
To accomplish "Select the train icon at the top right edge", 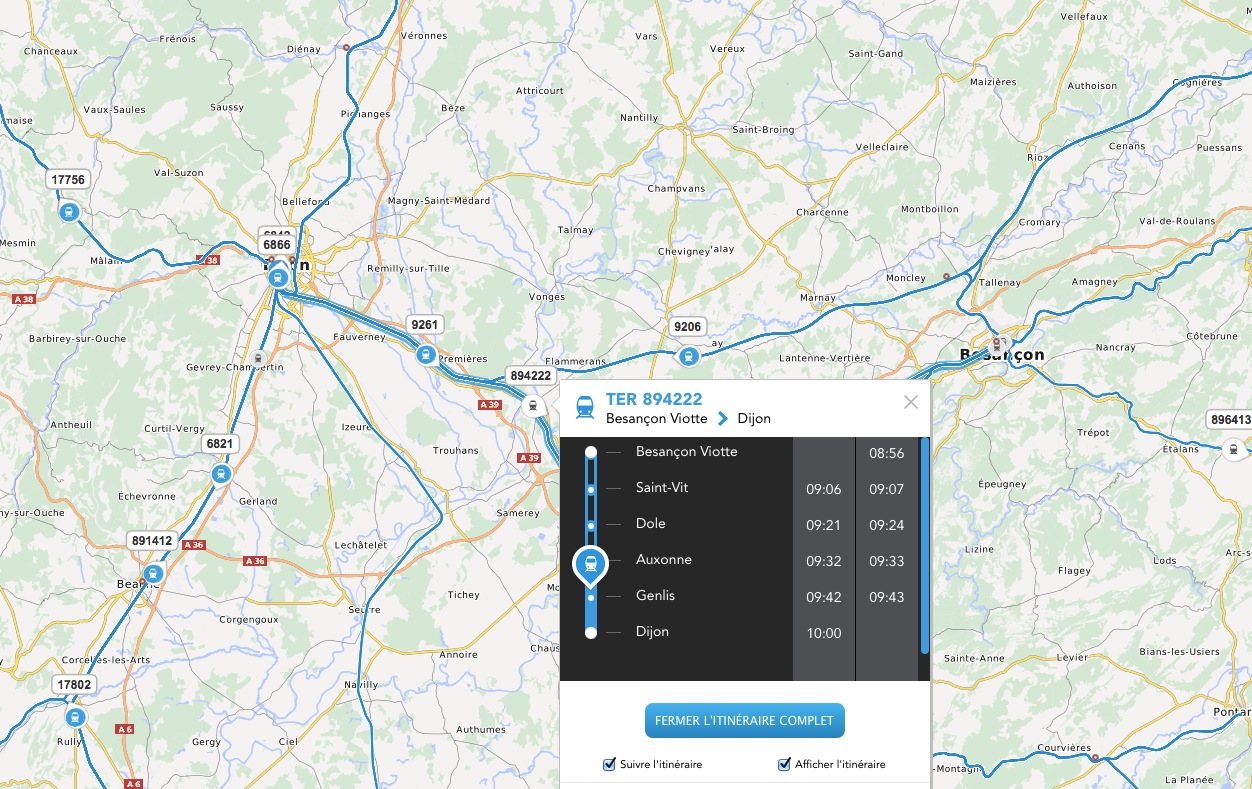I will [x=1233, y=449].
